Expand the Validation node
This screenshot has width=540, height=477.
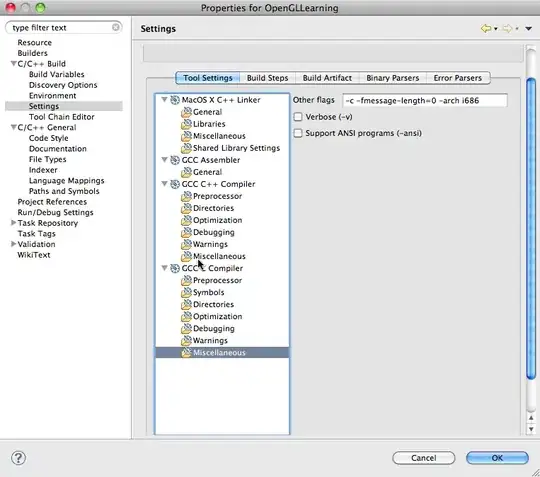[x=13, y=244]
